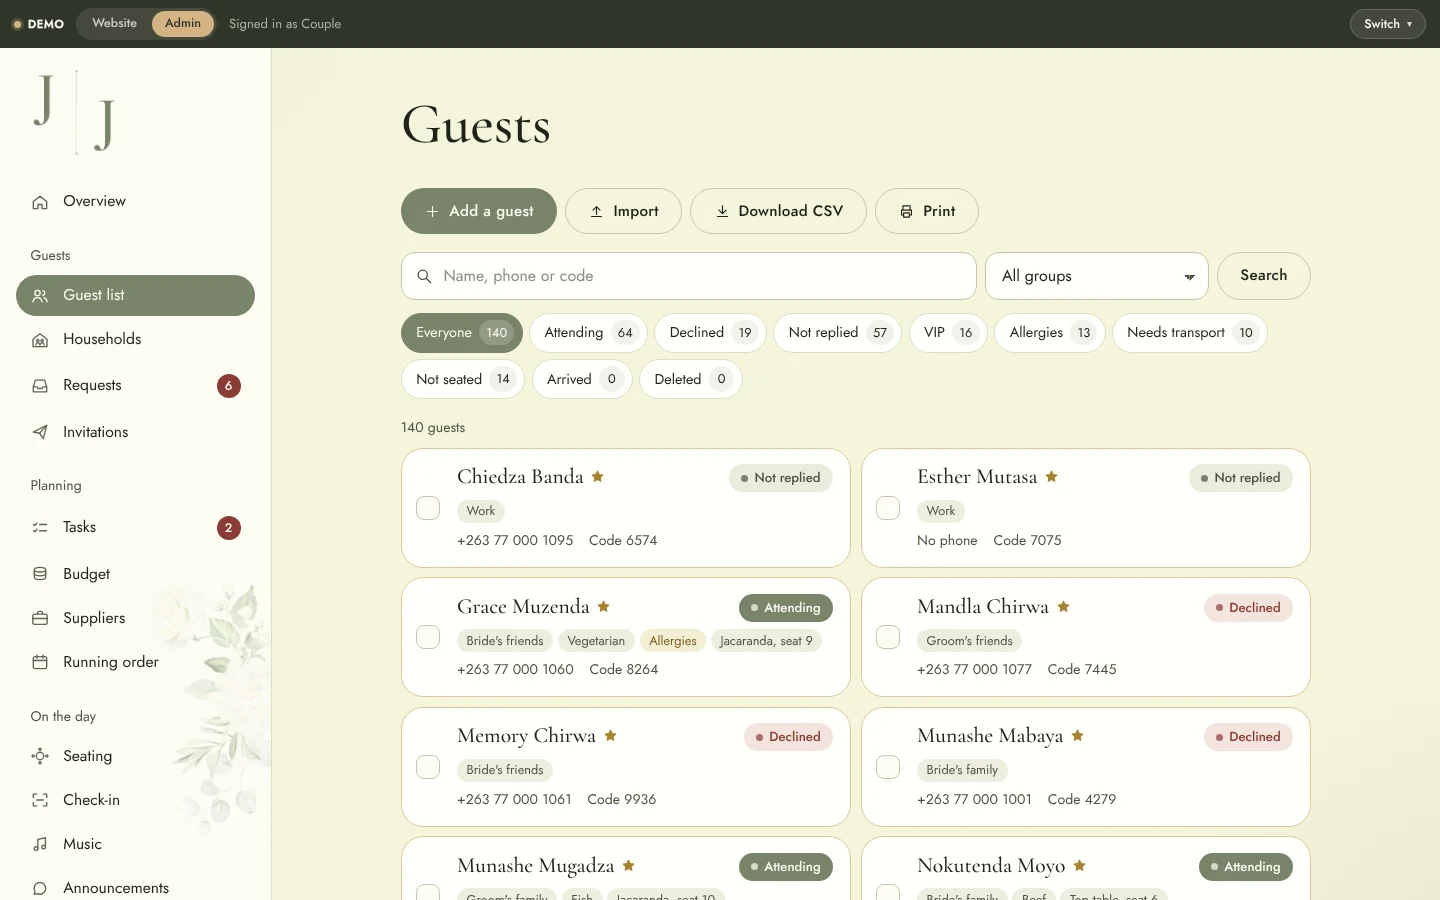Filter by Needs transport
This screenshot has height=900, width=1440.
tap(1190, 333)
